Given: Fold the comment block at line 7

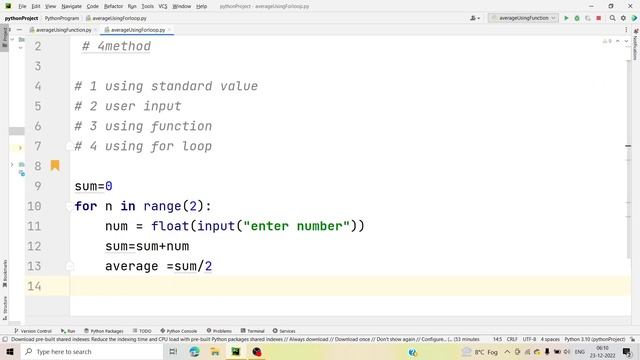Looking at the screenshot, I should pyautogui.click(x=69, y=146).
